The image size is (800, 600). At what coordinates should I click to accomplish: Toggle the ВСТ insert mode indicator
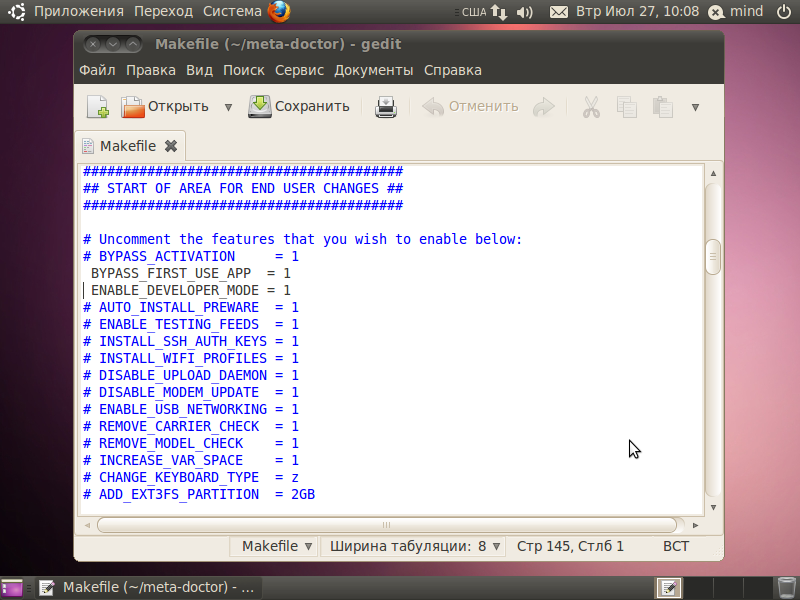click(676, 546)
